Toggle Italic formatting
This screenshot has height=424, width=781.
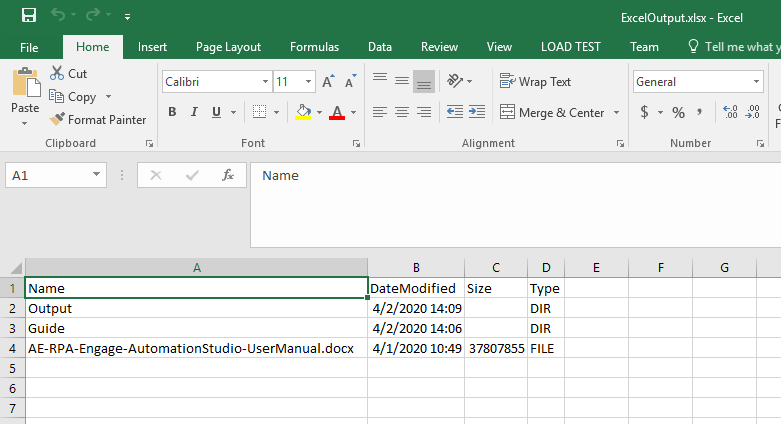(x=193, y=113)
